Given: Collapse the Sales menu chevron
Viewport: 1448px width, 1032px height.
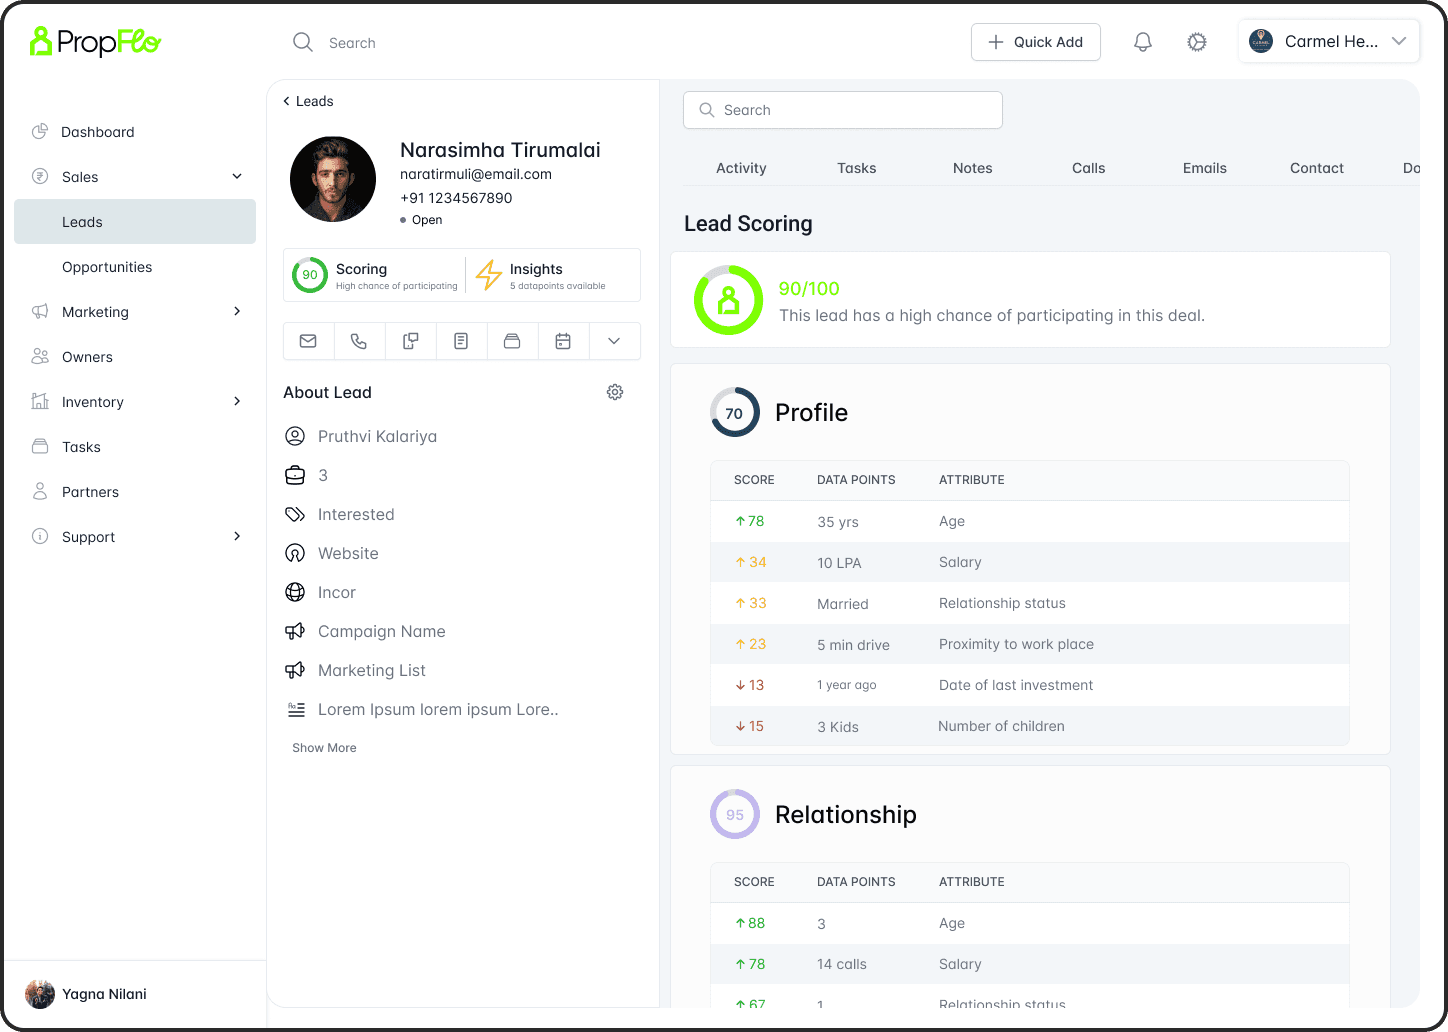Looking at the screenshot, I should tap(237, 177).
